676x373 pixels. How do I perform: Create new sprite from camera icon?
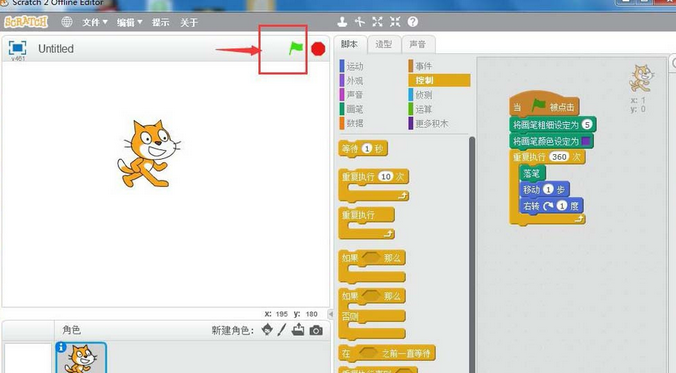click(x=316, y=330)
